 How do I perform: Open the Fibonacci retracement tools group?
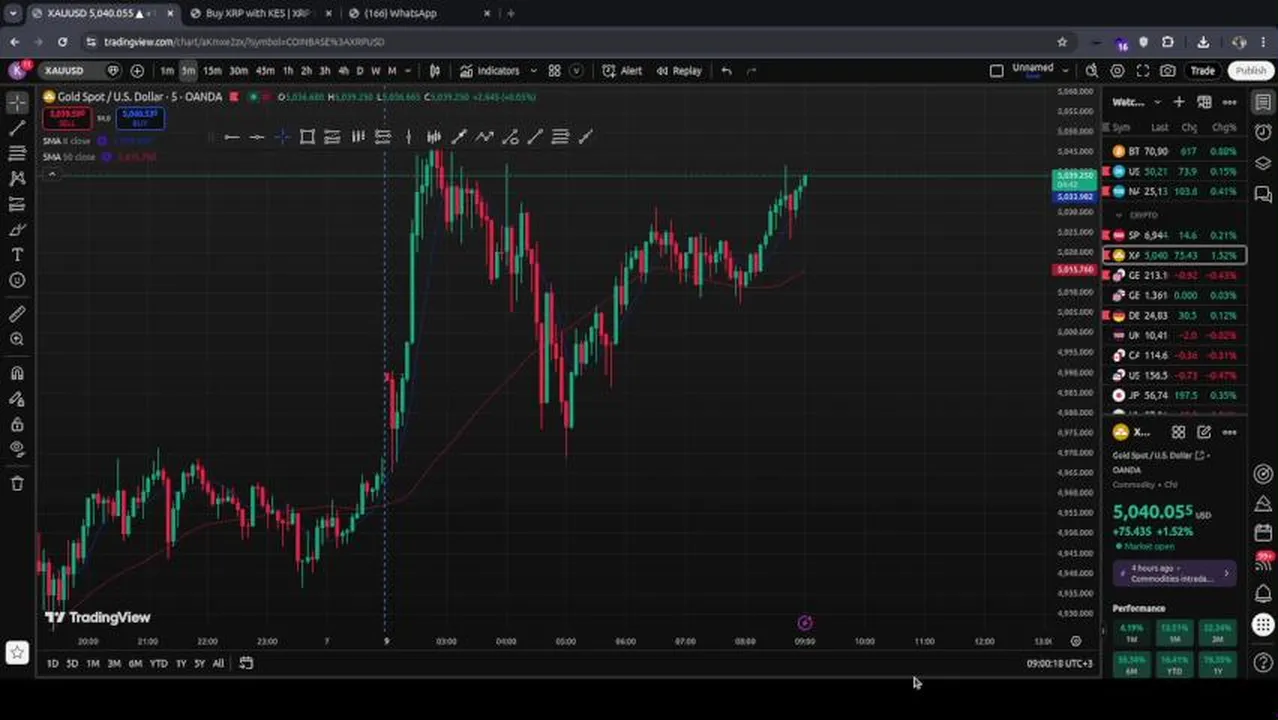17,153
